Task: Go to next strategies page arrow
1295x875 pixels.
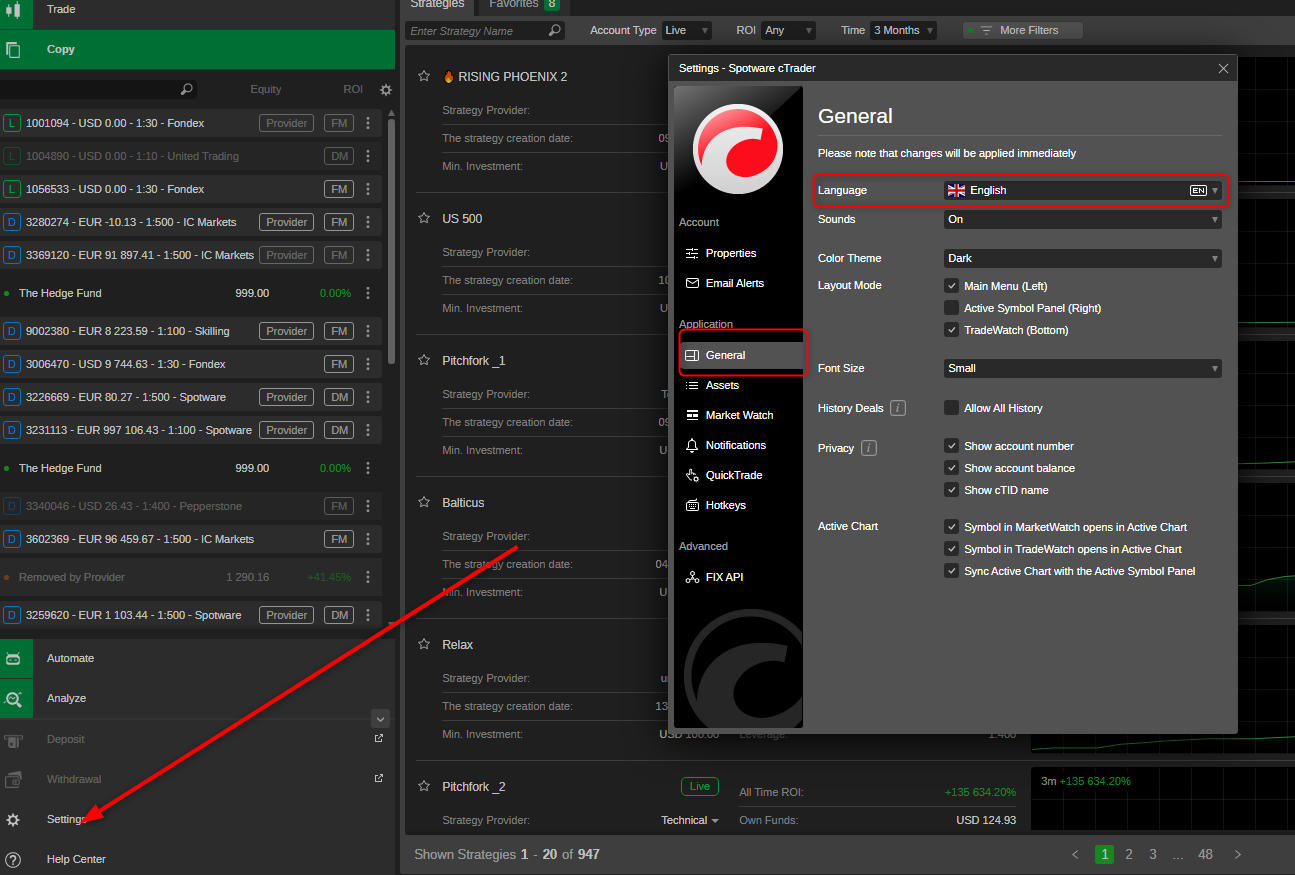Action: [x=1238, y=855]
